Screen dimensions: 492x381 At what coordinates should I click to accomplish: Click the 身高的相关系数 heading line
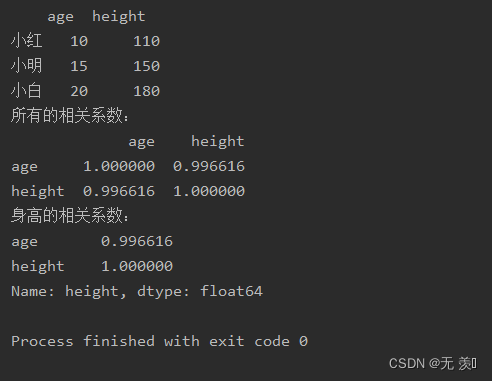pyautogui.click(x=70, y=215)
